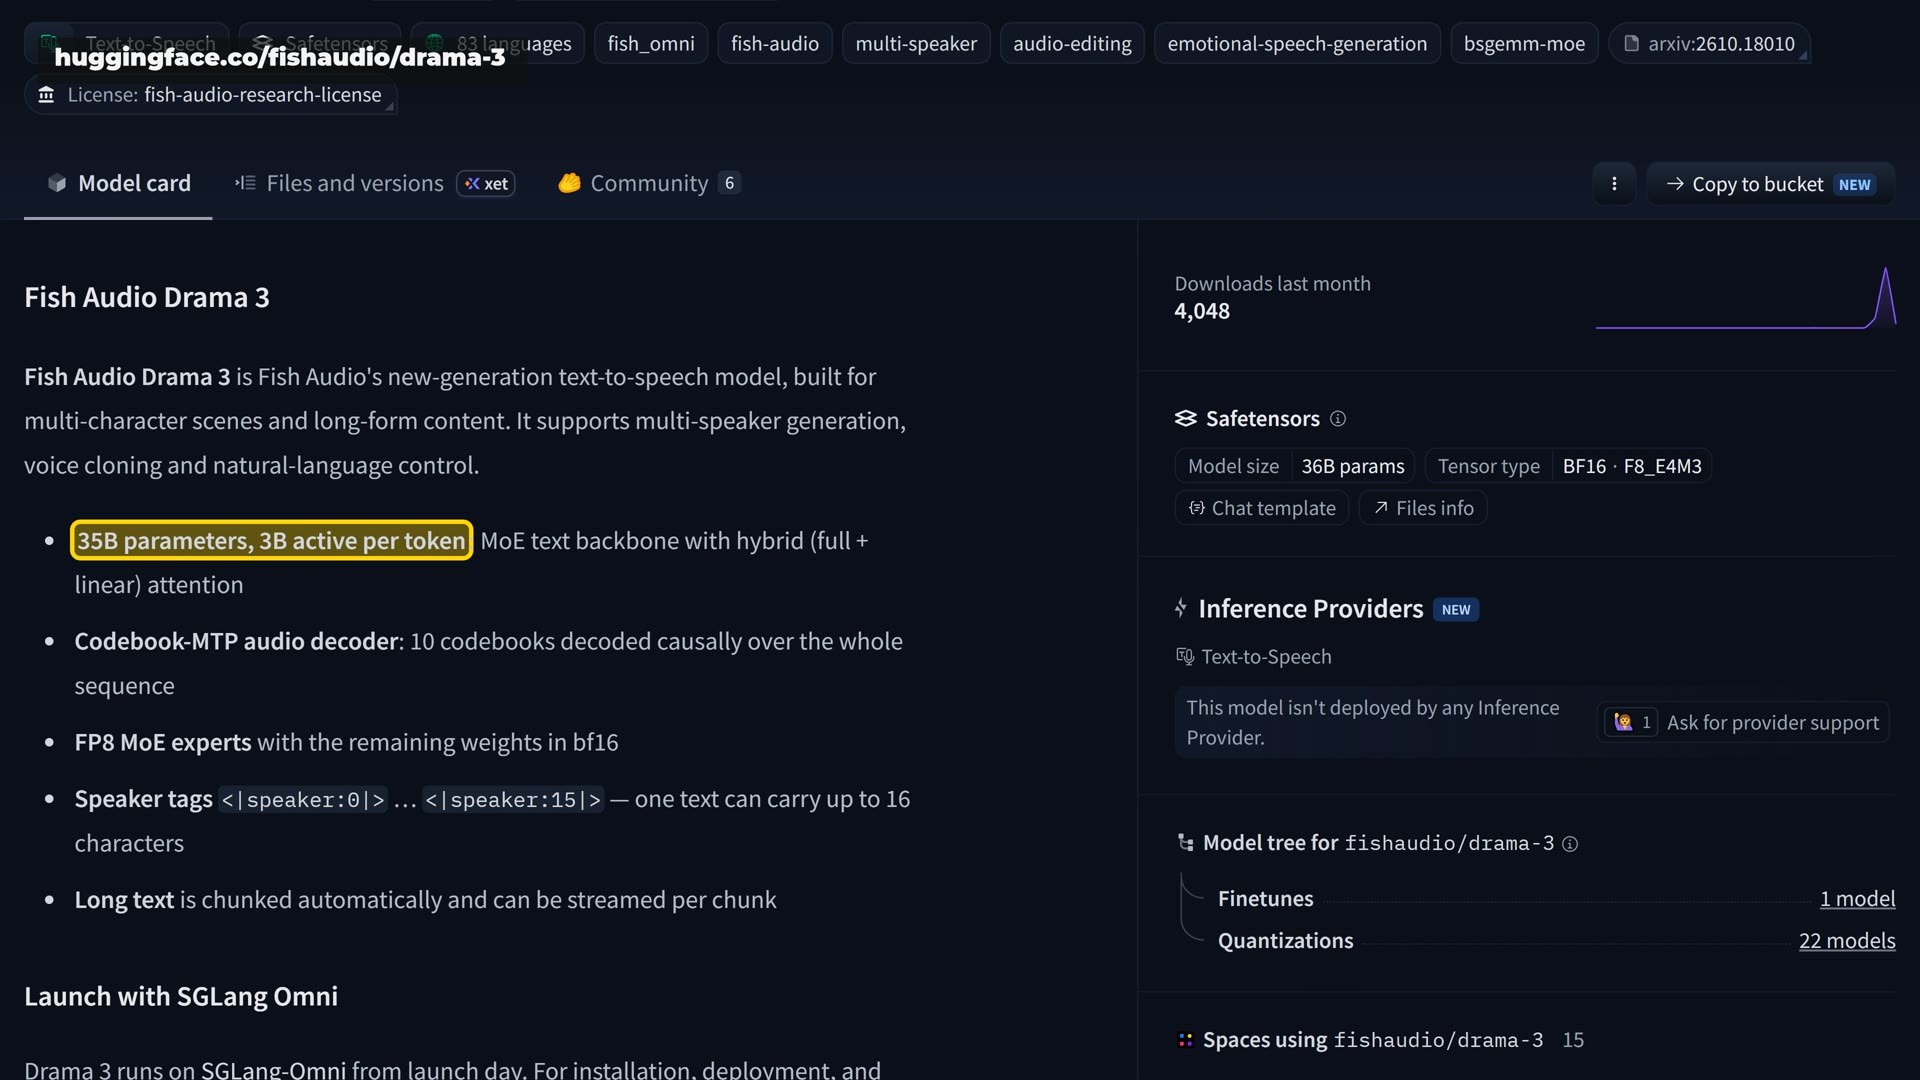Click the Model tree info icon

(1570, 844)
